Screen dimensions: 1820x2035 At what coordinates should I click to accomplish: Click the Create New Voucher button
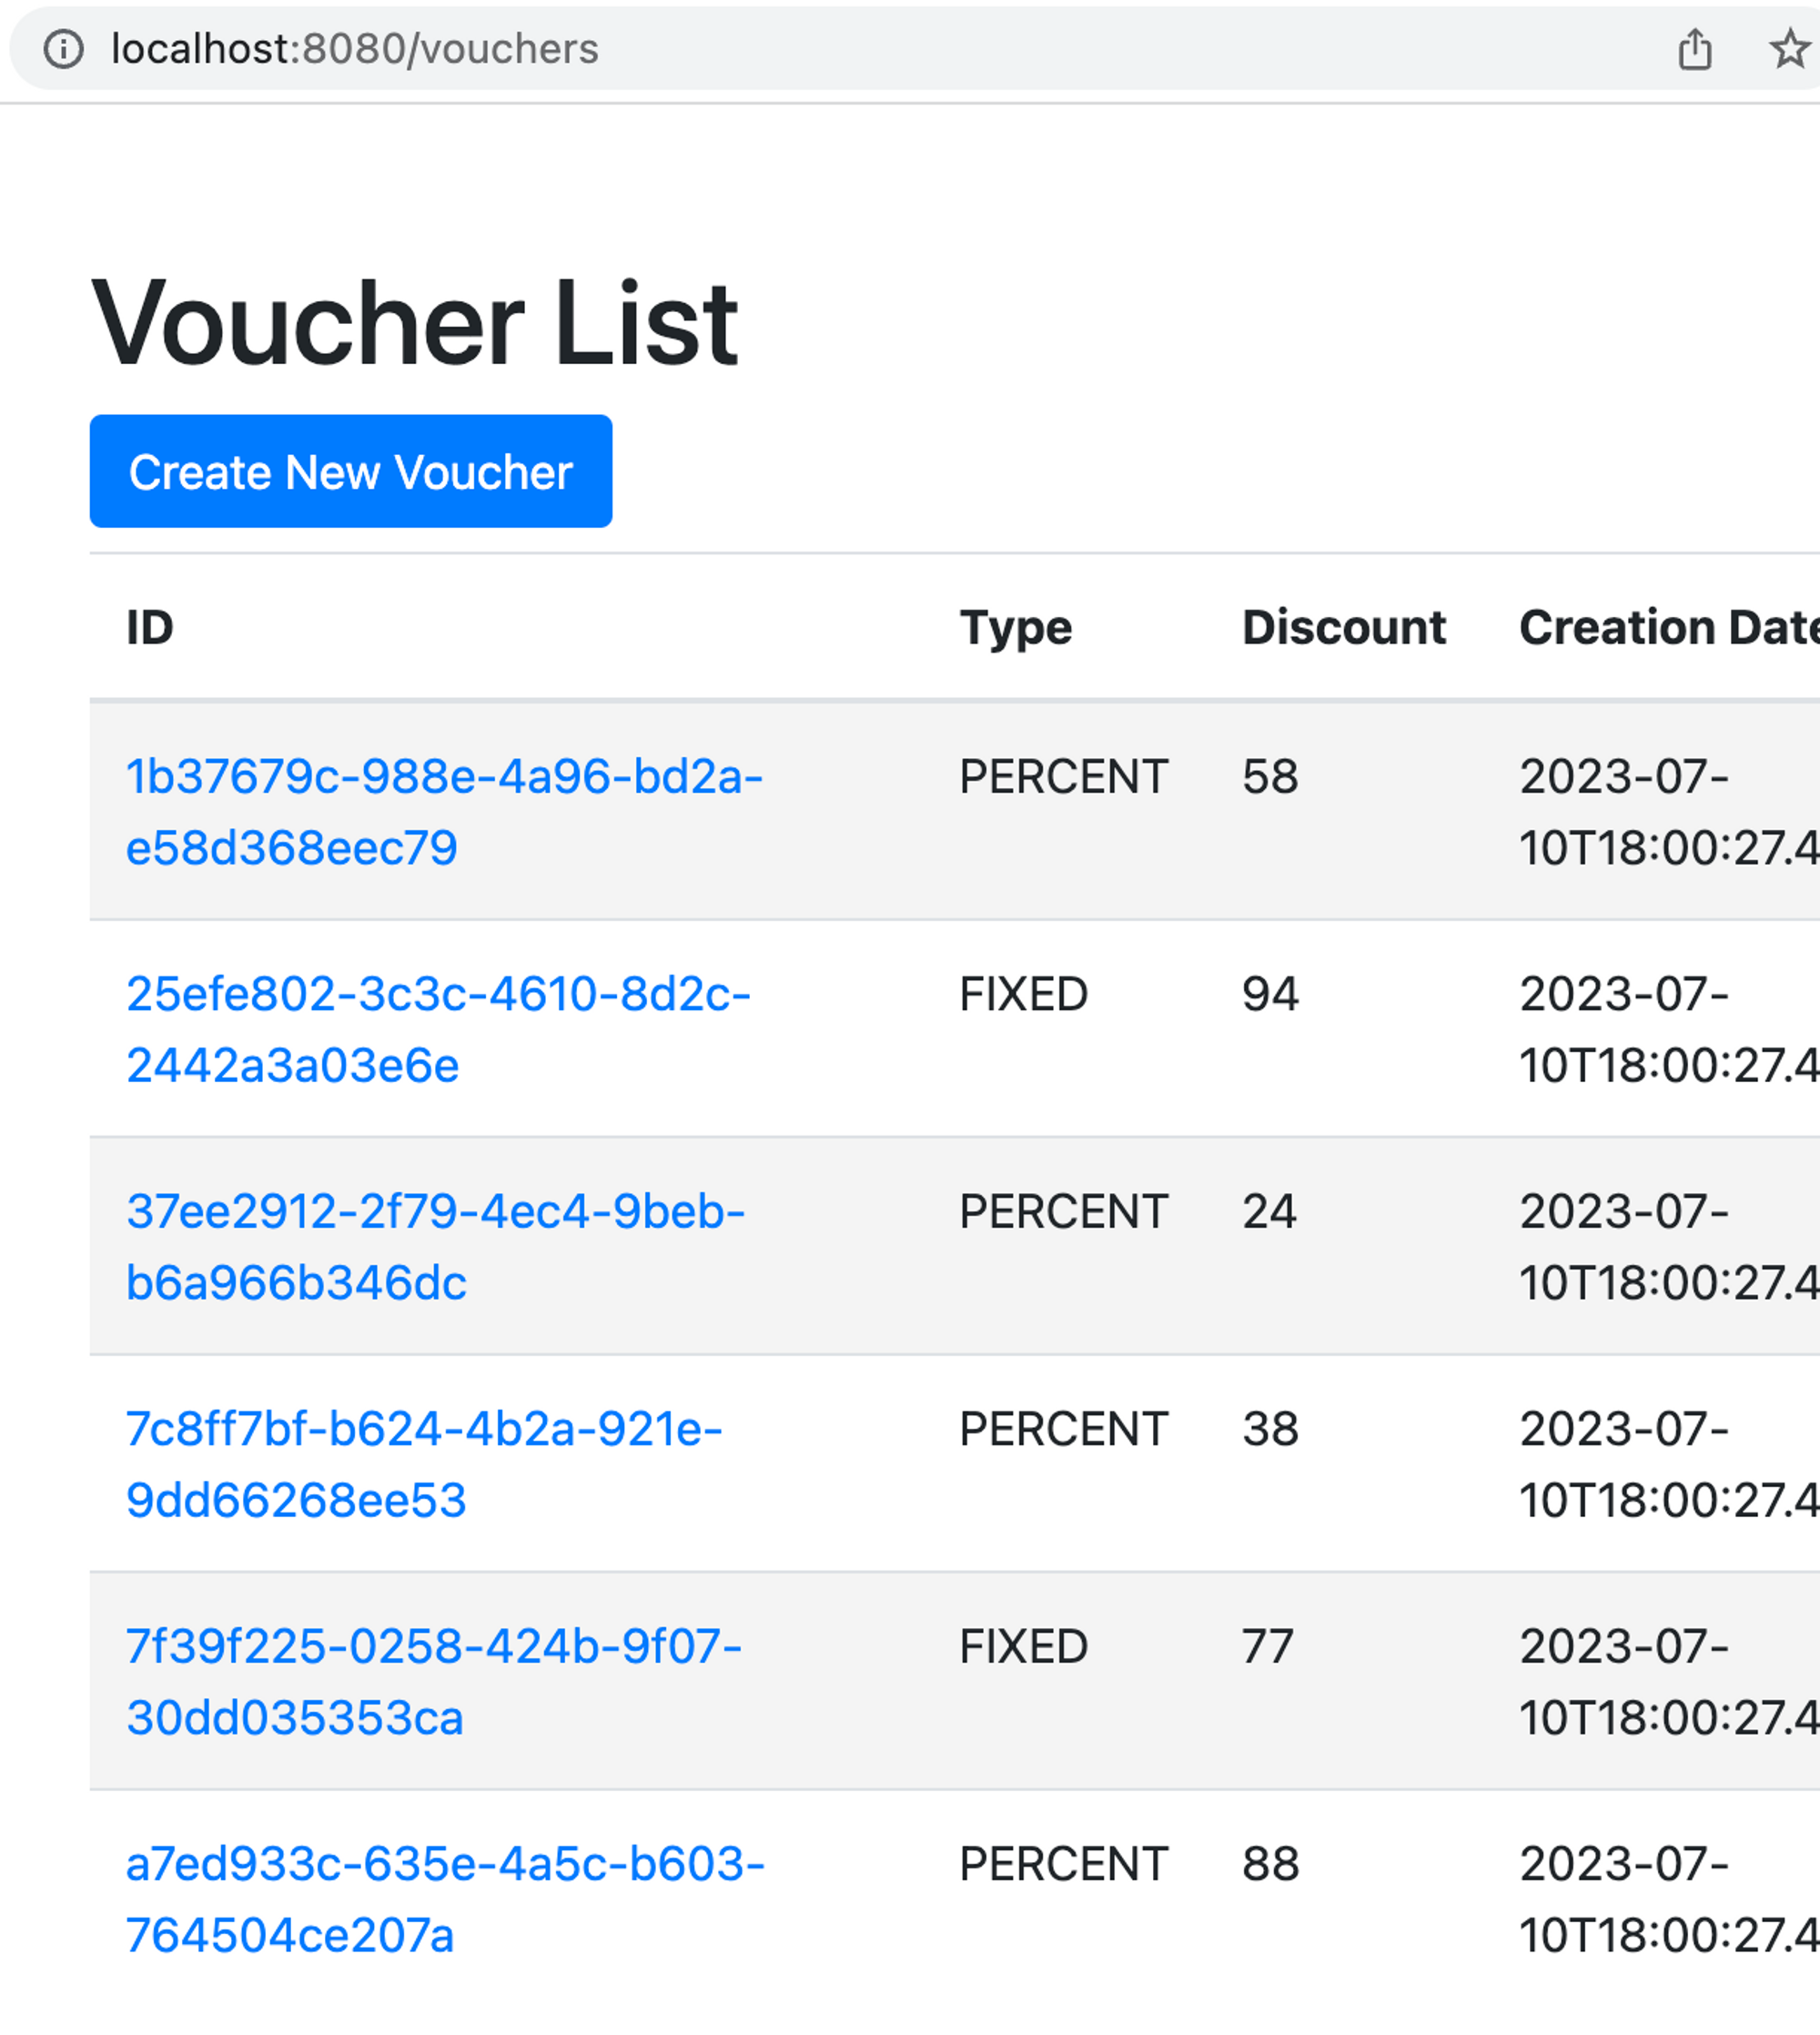coord(350,471)
